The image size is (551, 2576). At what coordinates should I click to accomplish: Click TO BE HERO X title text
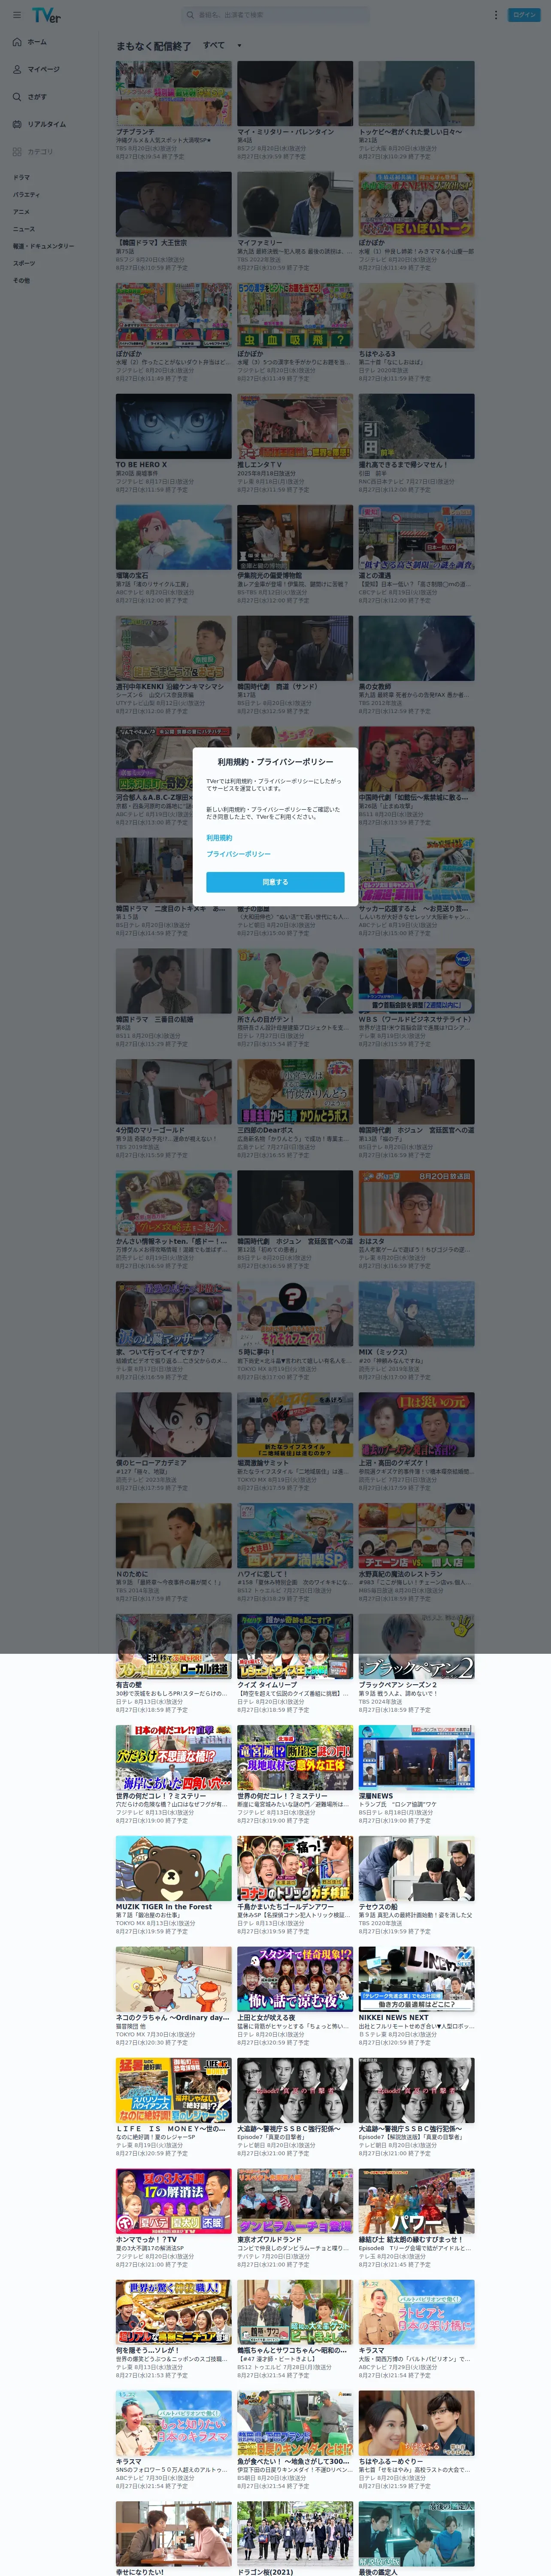click(141, 465)
